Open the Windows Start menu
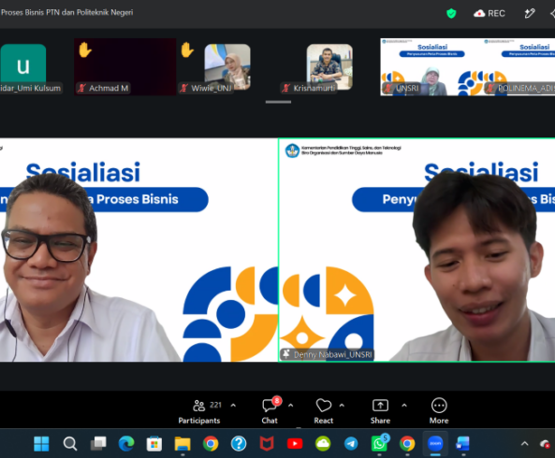555x458 pixels. (41, 443)
